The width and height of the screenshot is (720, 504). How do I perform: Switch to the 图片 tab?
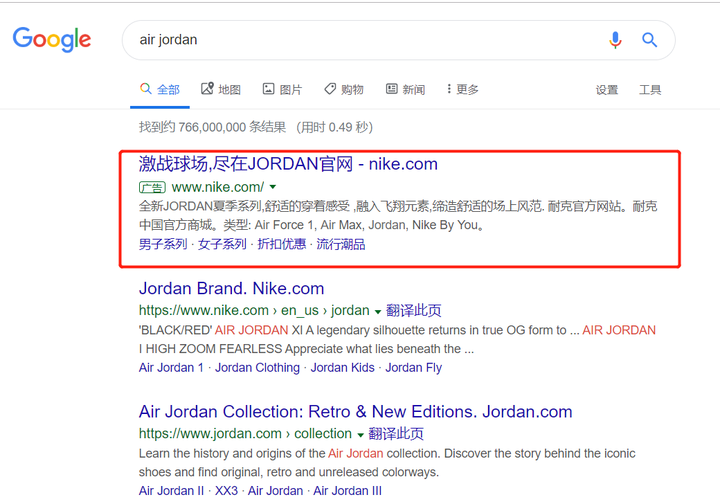coord(282,89)
